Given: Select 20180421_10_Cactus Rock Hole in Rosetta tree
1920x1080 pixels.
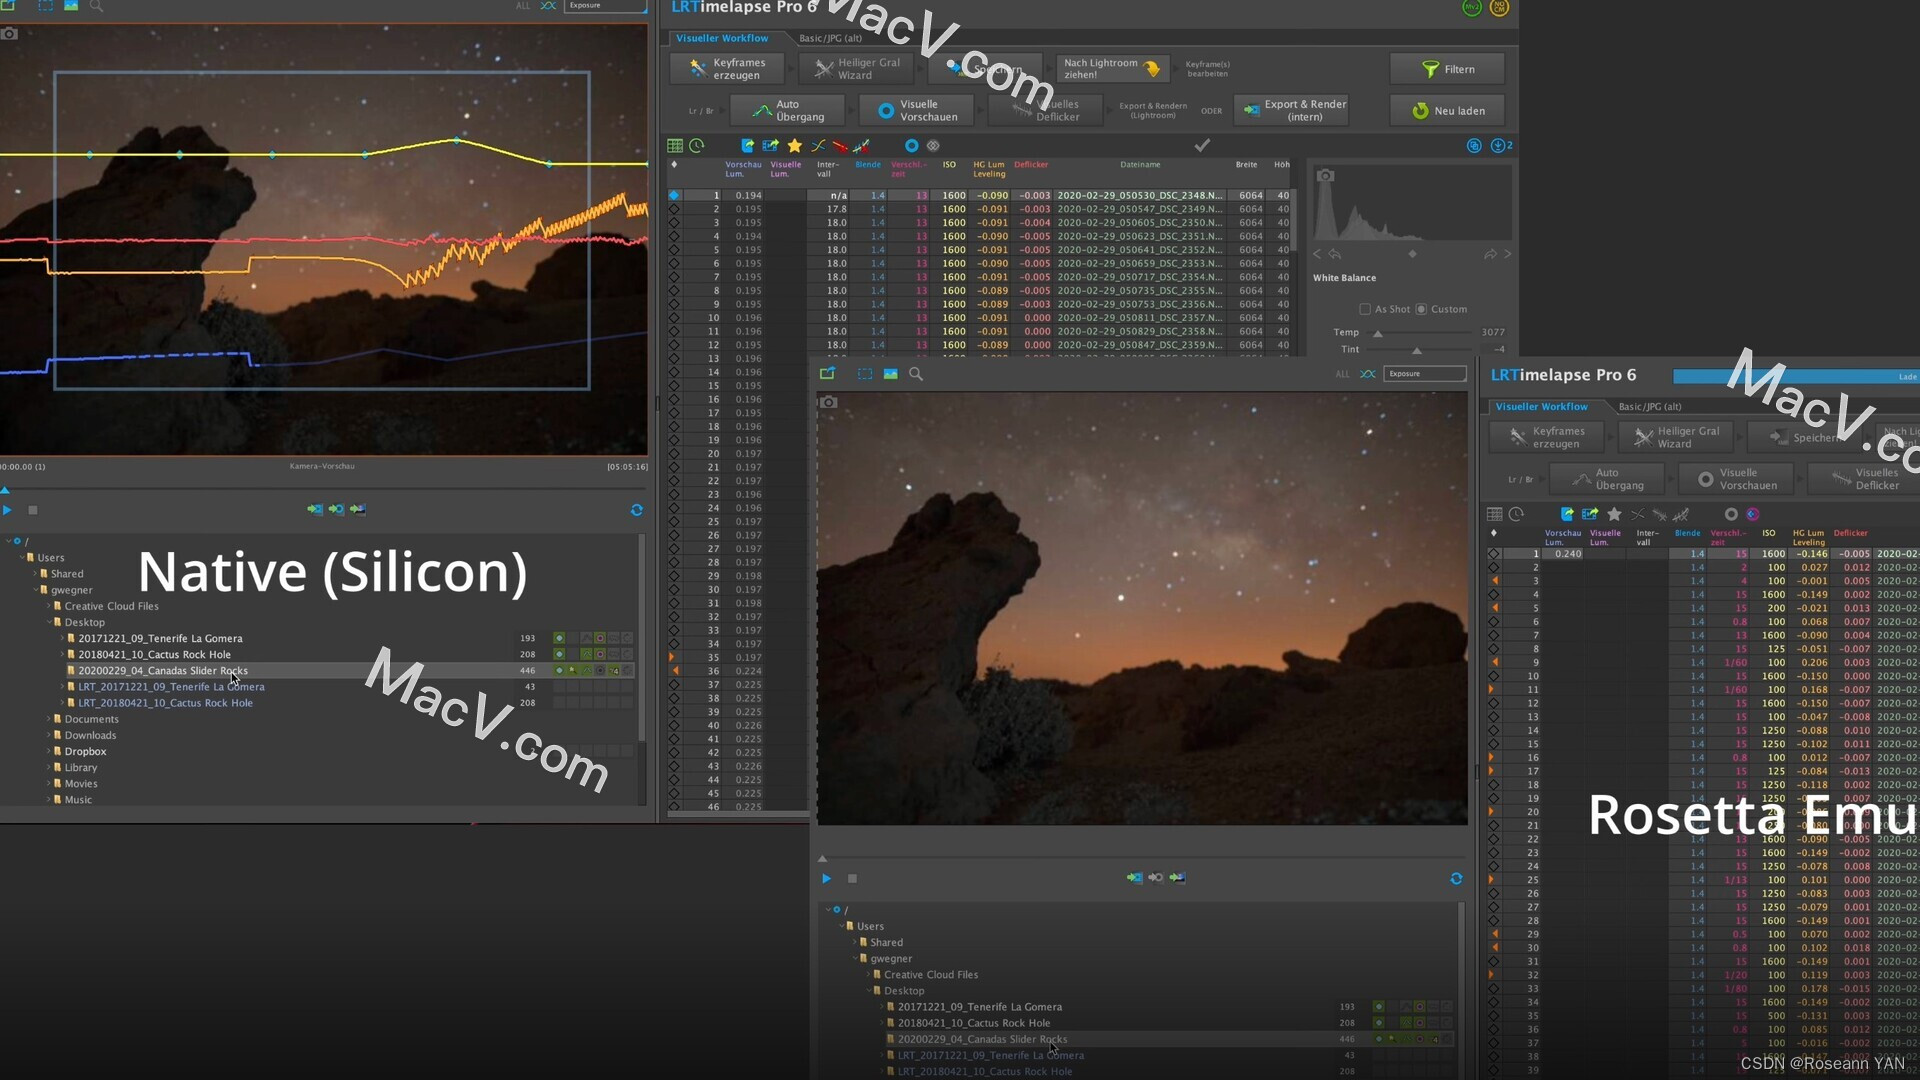Looking at the screenshot, I should click(x=973, y=1023).
